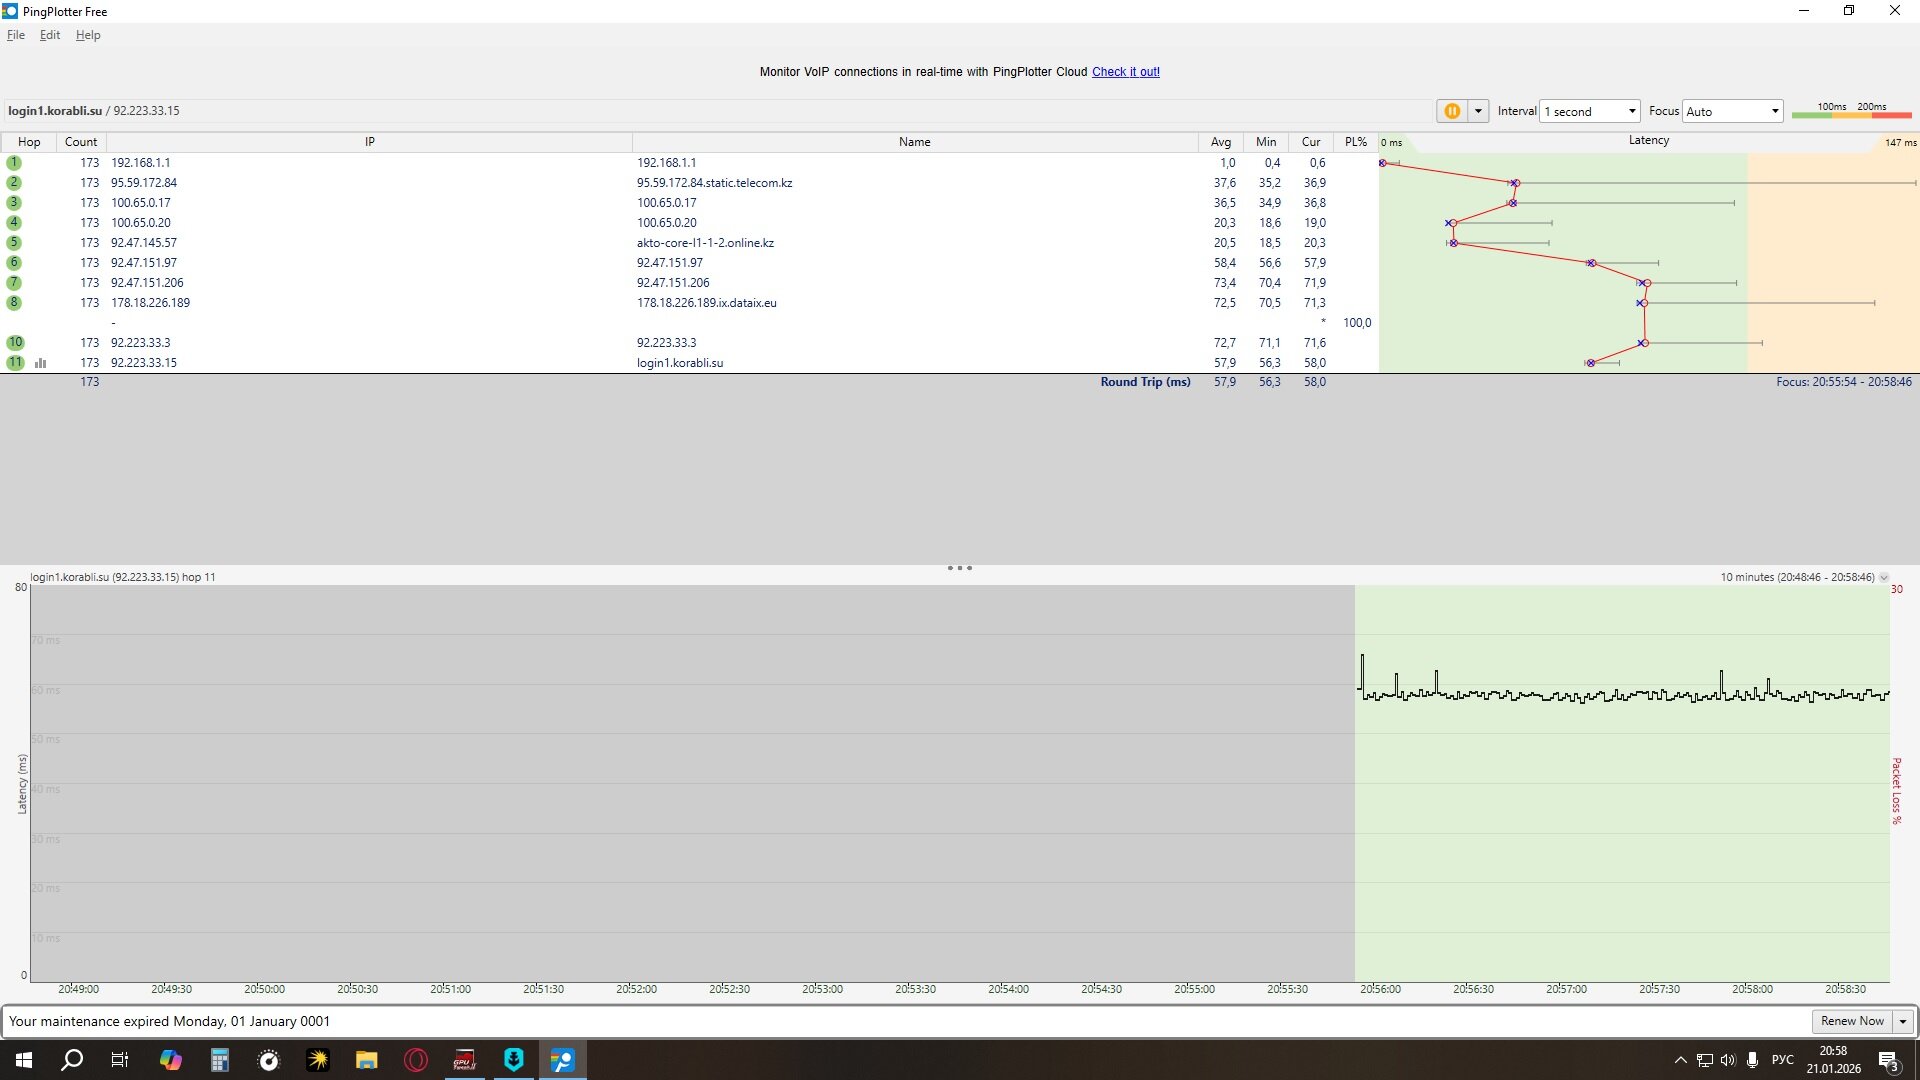Open the File menu
Viewport: 1920px width, 1080px height.
[x=16, y=35]
